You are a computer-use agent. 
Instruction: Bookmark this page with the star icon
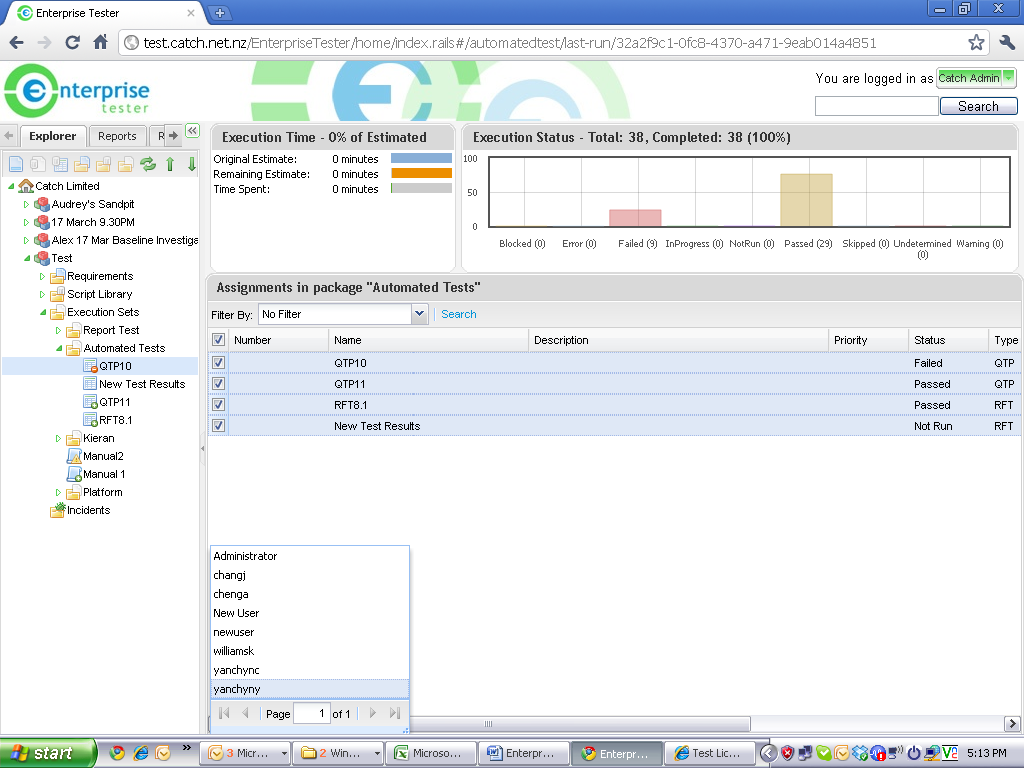(976, 43)
